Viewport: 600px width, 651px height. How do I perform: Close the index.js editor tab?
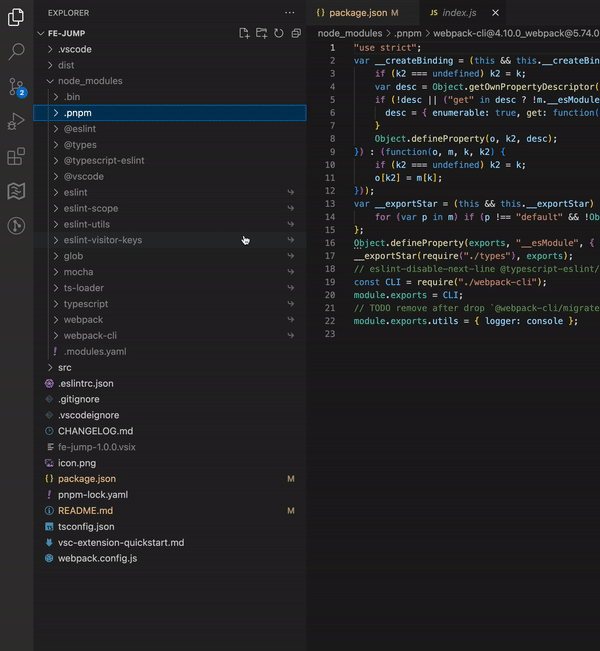coord(495,13)
